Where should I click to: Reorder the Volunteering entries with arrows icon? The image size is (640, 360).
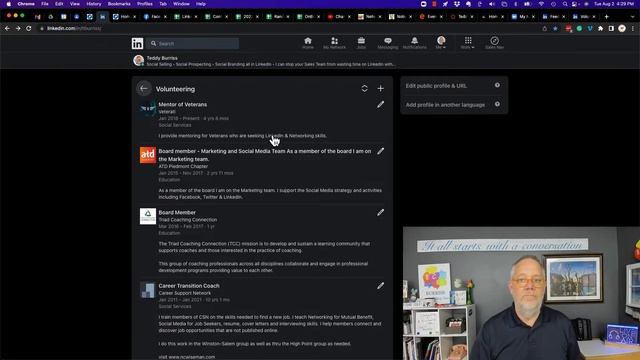(364, 89)
